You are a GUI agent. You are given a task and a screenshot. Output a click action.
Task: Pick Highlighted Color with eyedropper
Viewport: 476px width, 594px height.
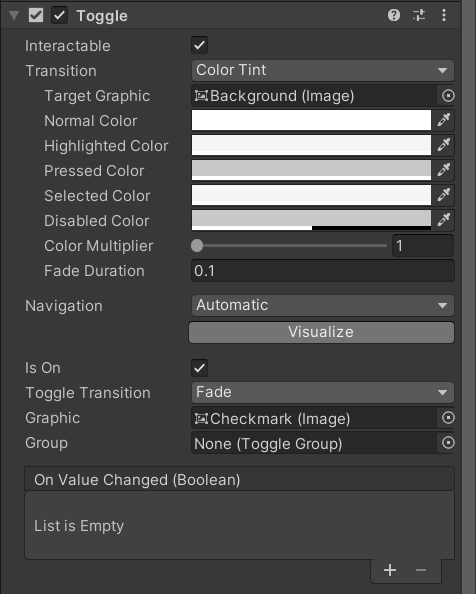(444, 145)
